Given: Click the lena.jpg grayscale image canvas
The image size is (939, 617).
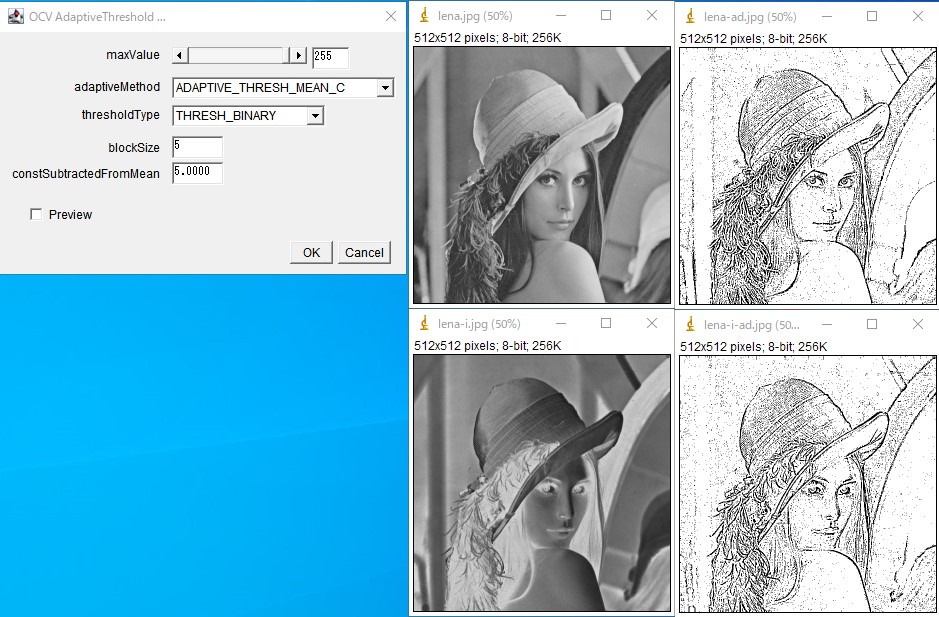Looking at the screenshot, I should pos(542,175).
